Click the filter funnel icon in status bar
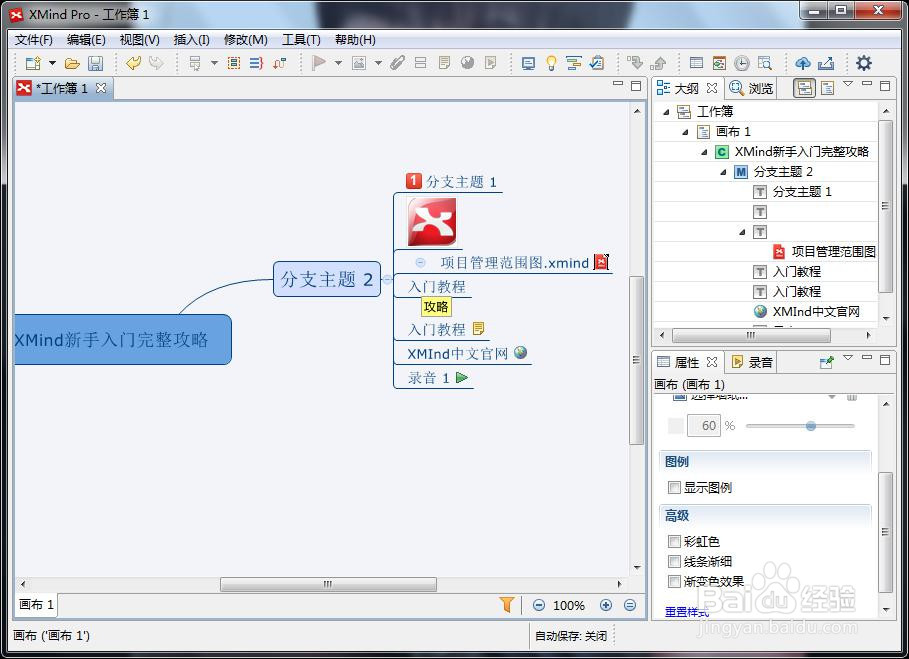The width and height of the screenshot is (909, 659). coord(507,605)
